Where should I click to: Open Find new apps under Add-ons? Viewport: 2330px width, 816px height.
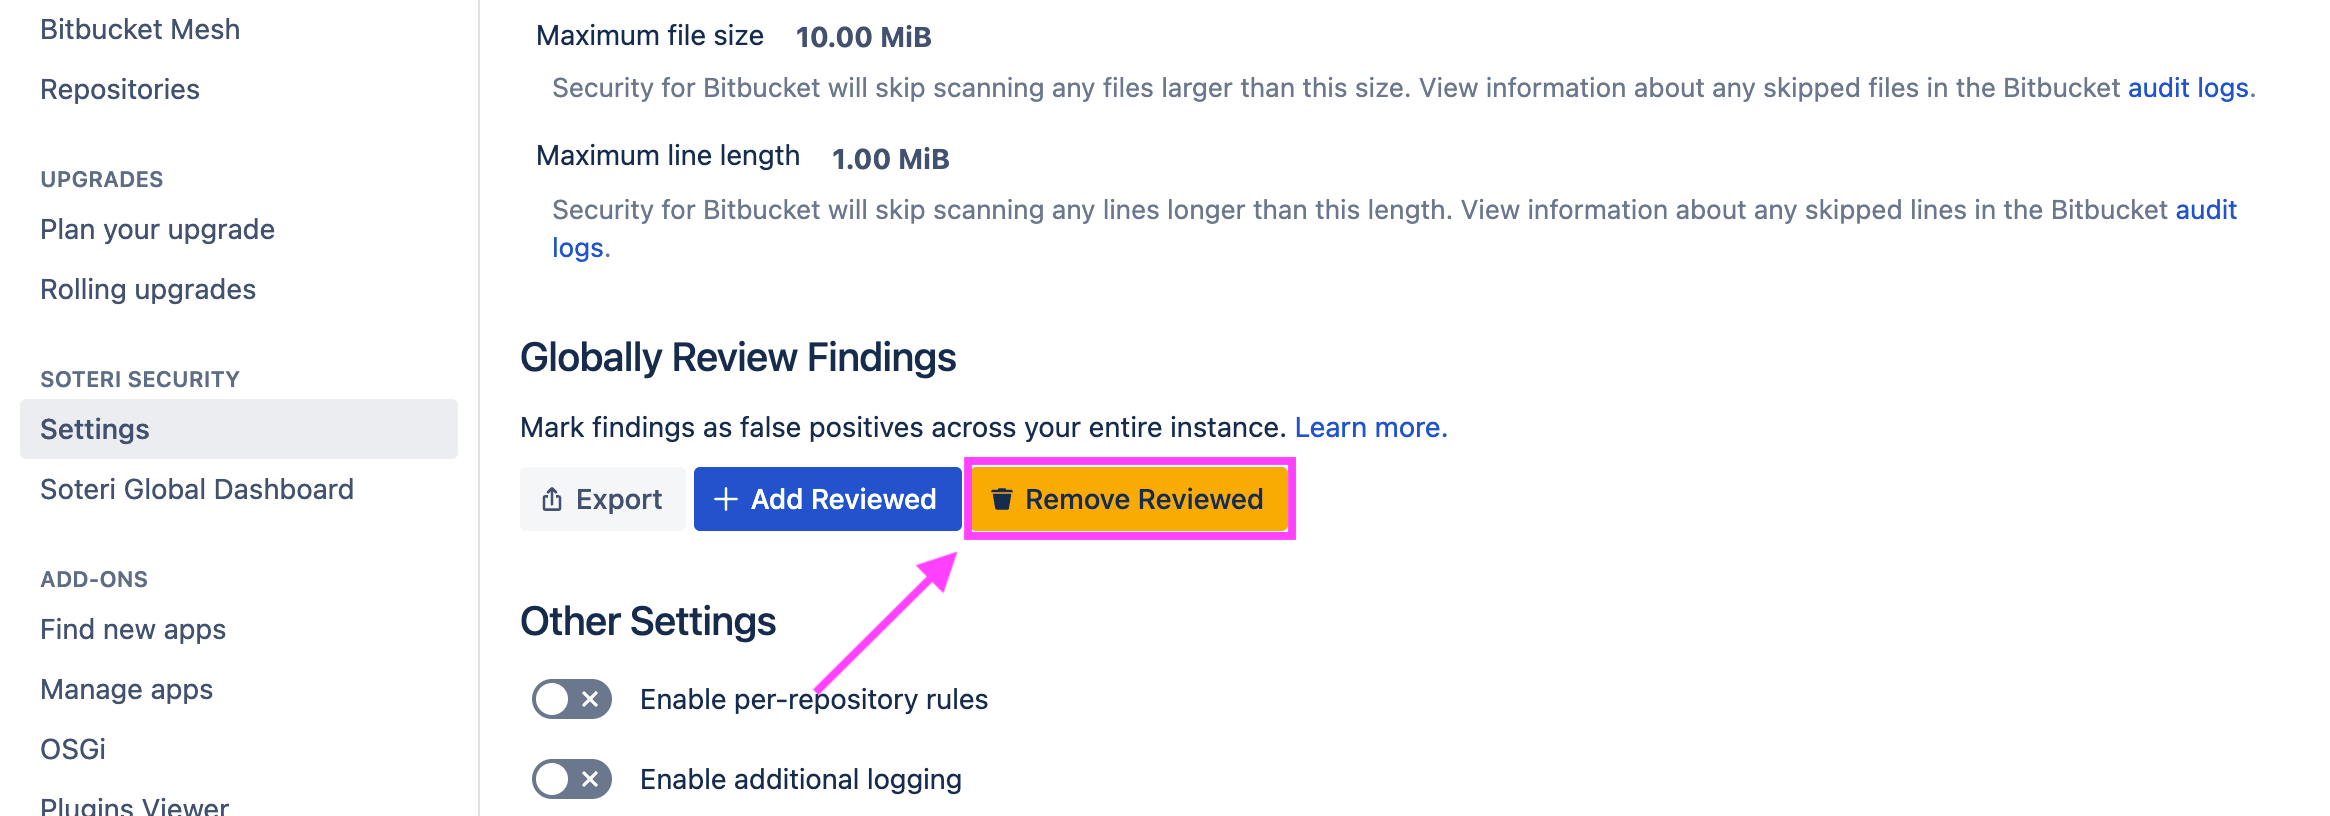coord(132,629)
